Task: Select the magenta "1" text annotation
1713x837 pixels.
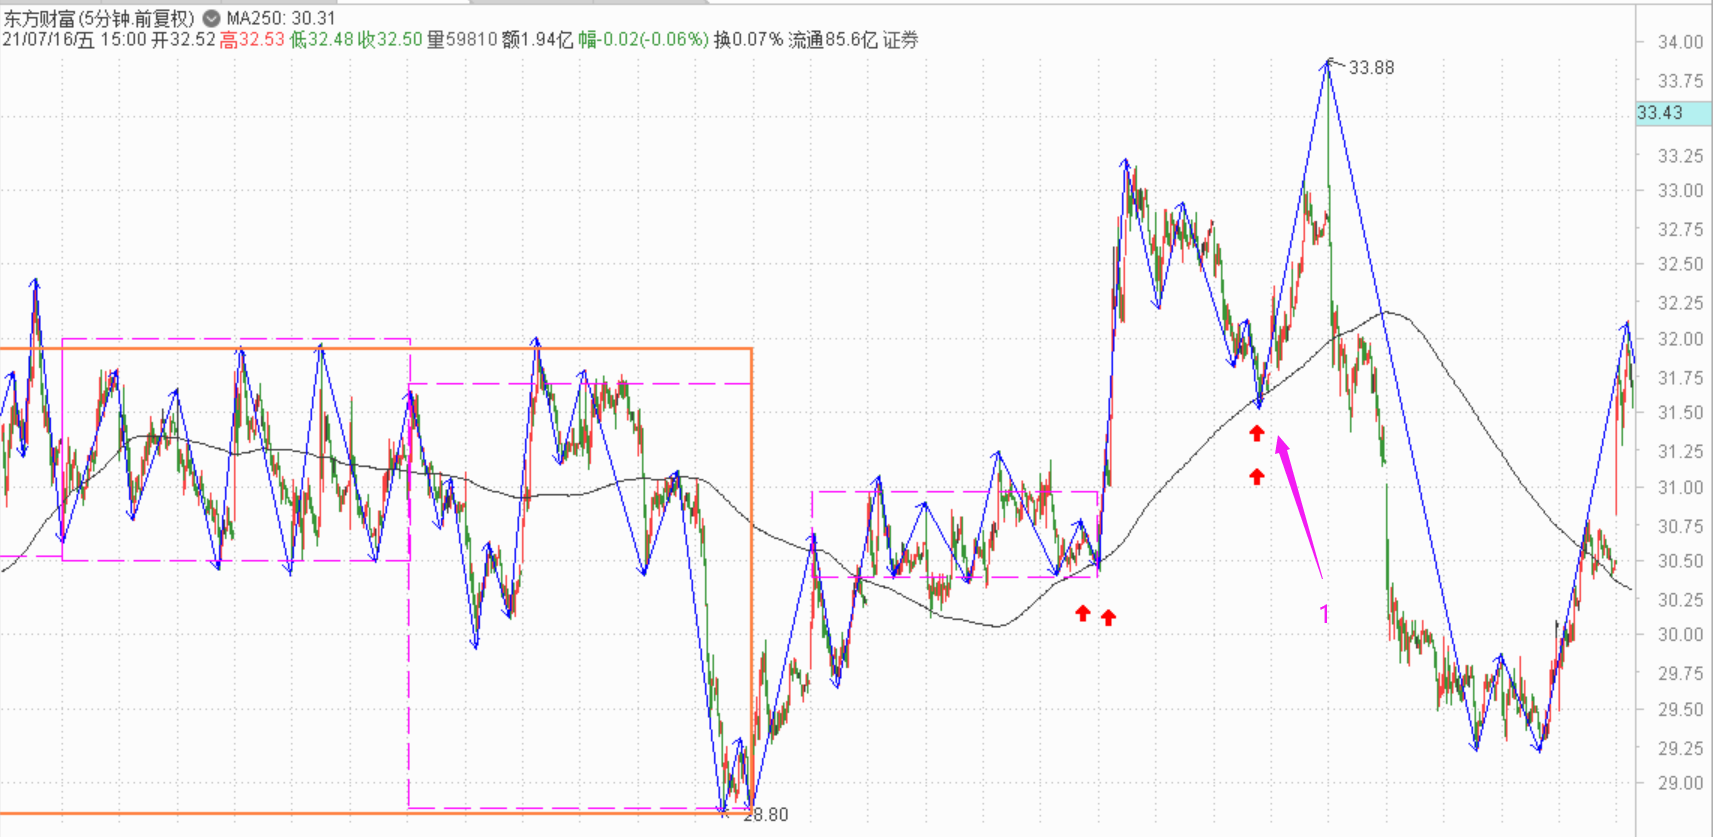Action: [x=1325, y=614]
